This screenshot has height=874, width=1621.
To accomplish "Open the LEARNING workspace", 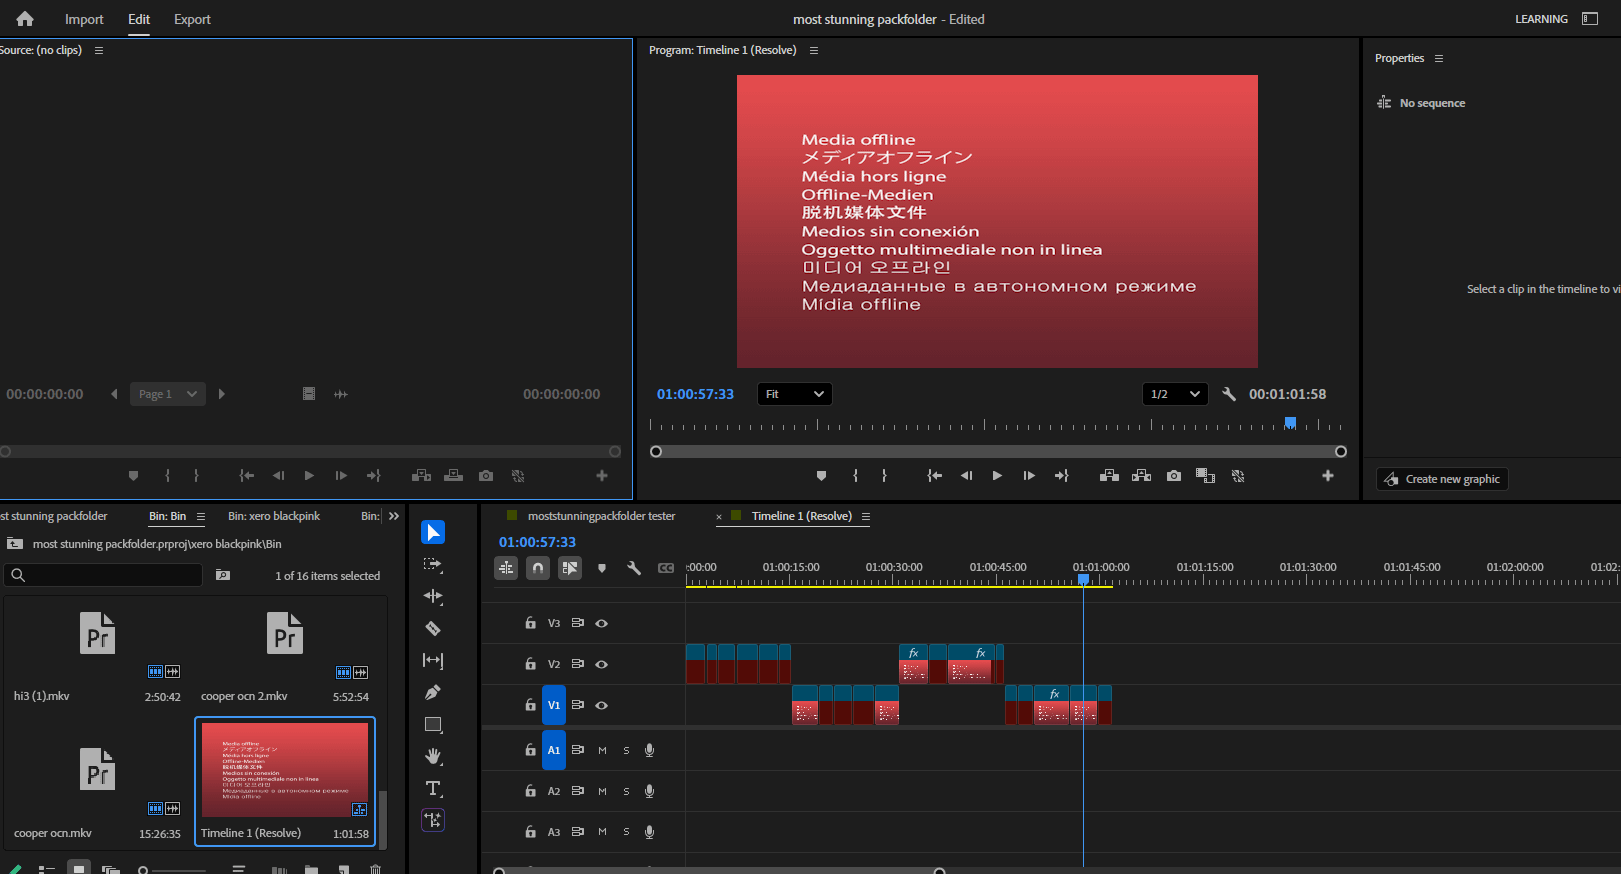I will click(1541, 19).
